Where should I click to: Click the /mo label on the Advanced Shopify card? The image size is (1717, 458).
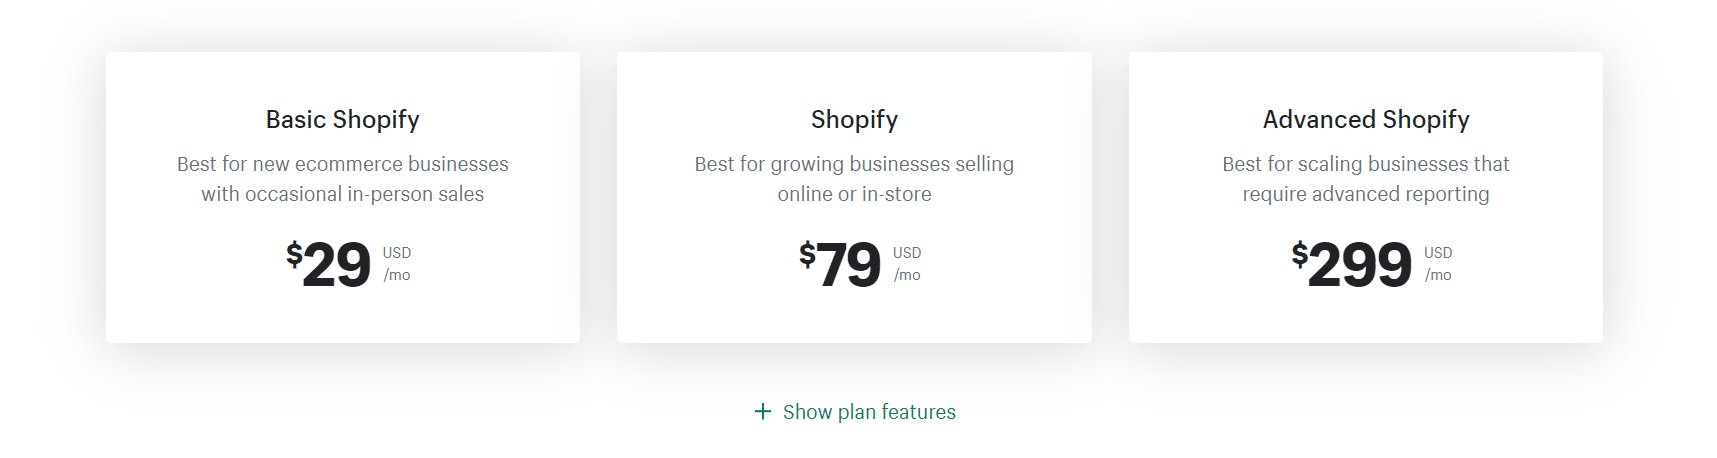(x=1438, y=275)
